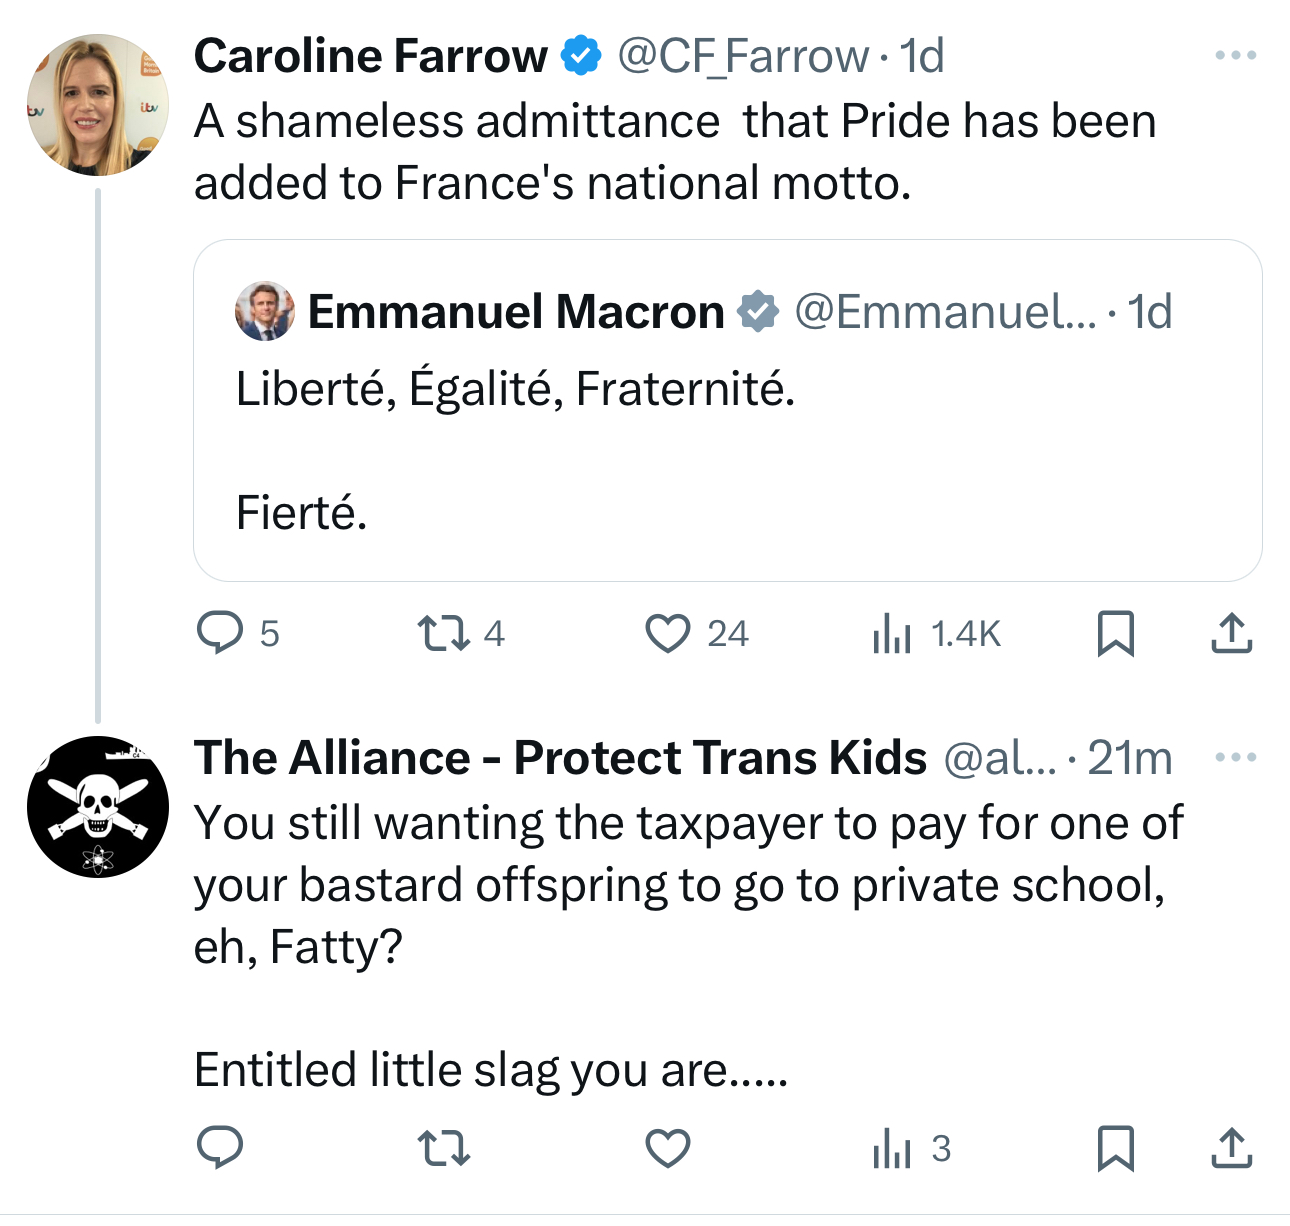Open more options for The Alliance's reply
This screenshot has height=1226, width=1290.
point(1235,757)
